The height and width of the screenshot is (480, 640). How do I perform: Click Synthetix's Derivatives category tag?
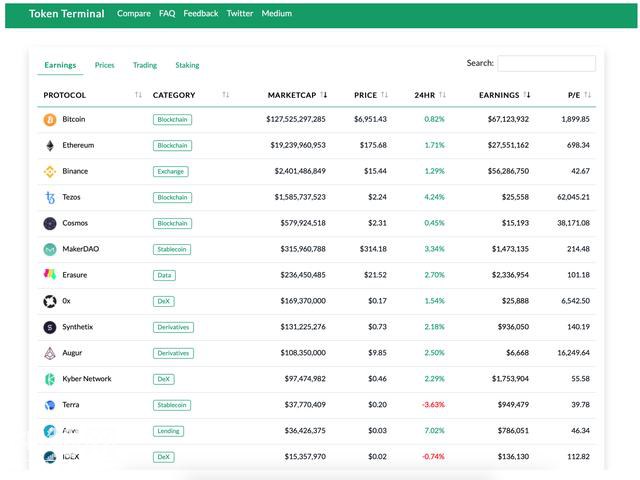(x=173, y=327)
